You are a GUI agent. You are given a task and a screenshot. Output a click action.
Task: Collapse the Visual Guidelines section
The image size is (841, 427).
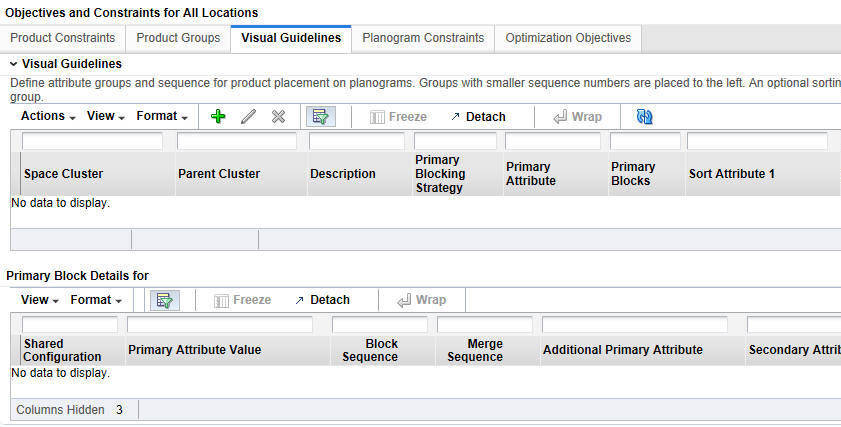coord(13,64)
